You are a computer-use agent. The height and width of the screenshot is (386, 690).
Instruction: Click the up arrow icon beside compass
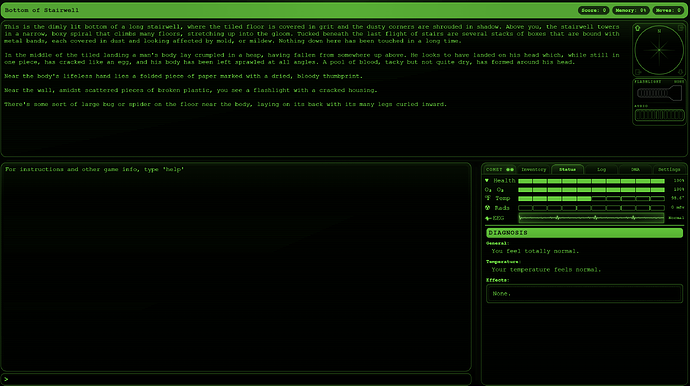[x=637, y=28]
